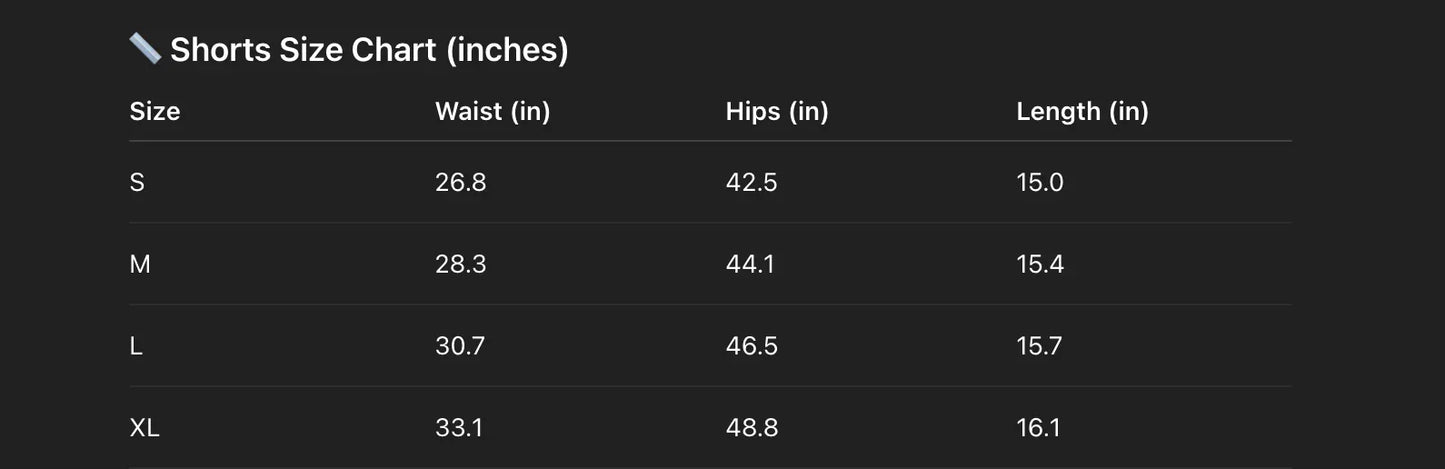Select the Waist (in) column header

tap(492, 111)
